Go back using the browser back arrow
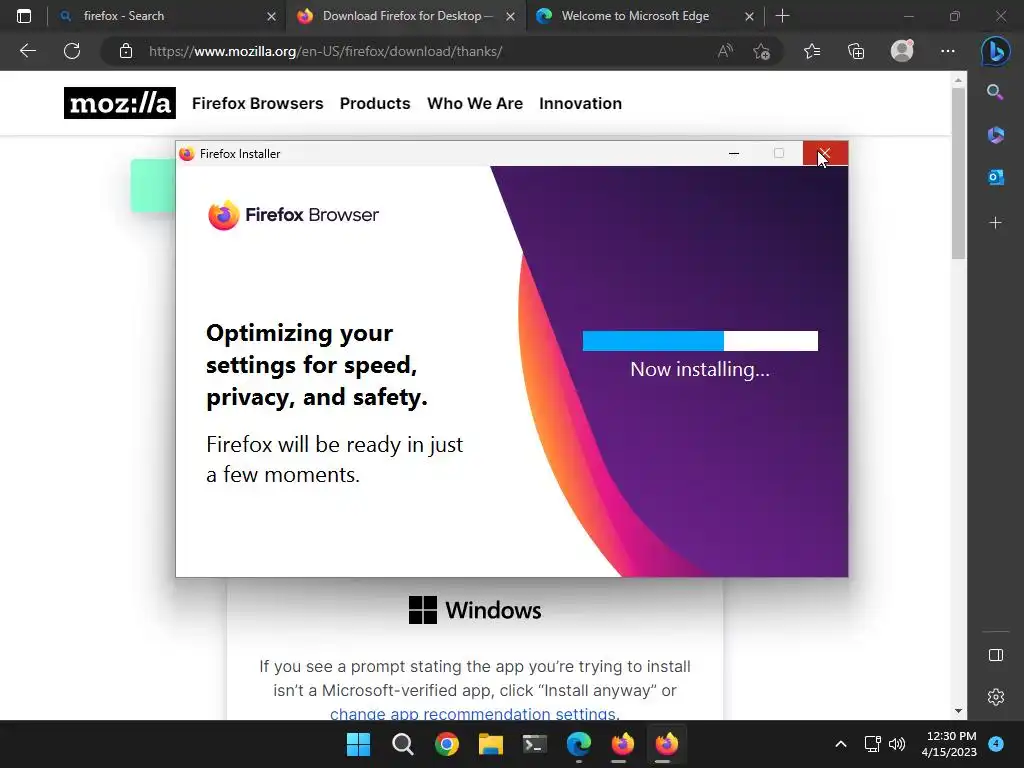 (27, 51)
